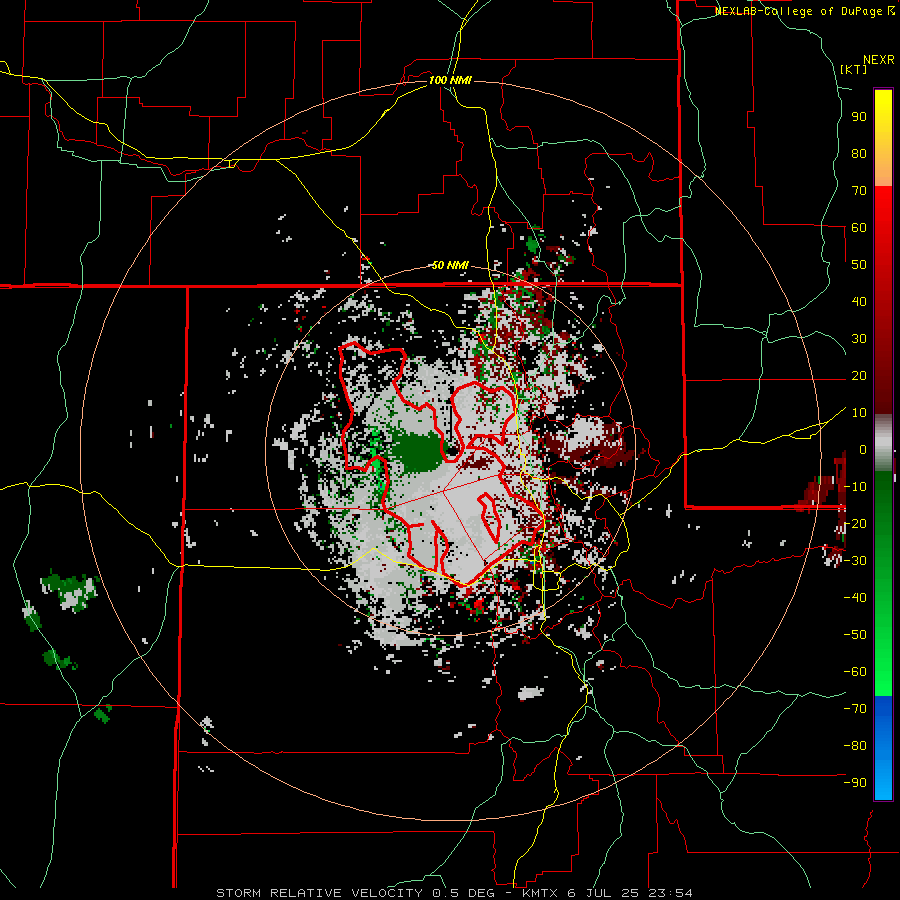Click the "23:54" timestamp
This screenshot has width=900, height=900.
tap(670, 893)
